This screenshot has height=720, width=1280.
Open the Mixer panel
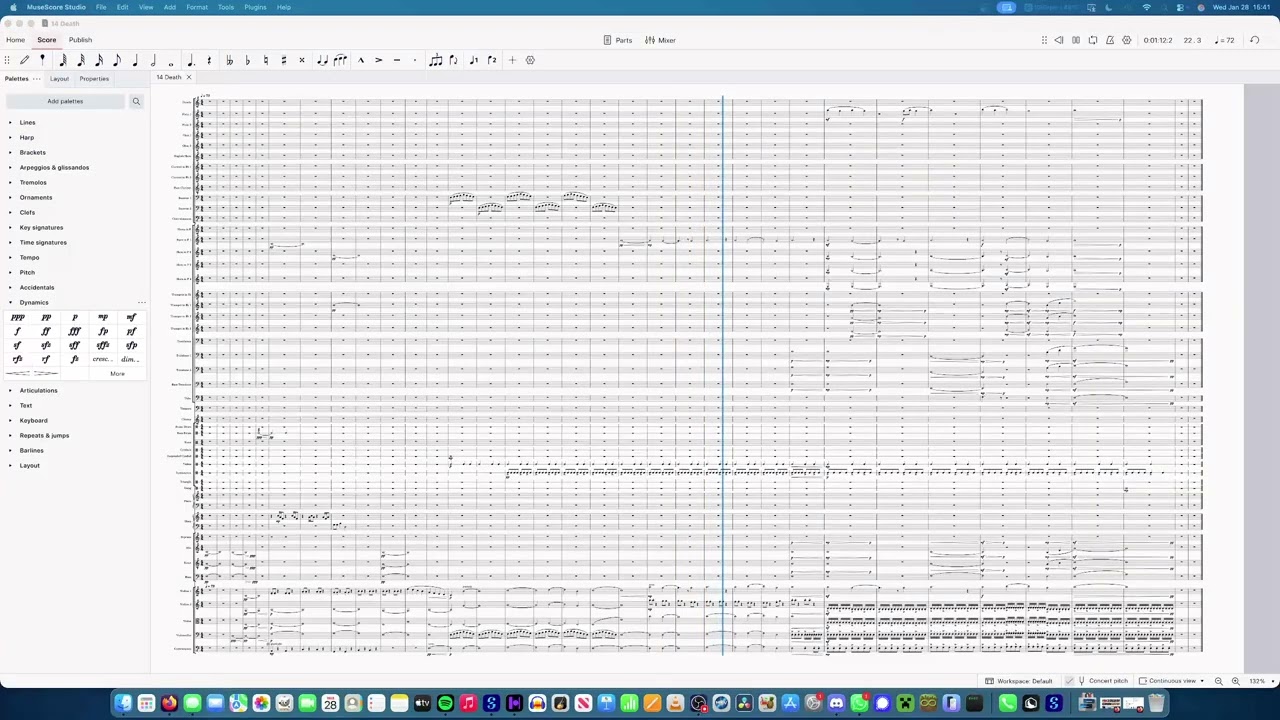(x=660, y=40)
